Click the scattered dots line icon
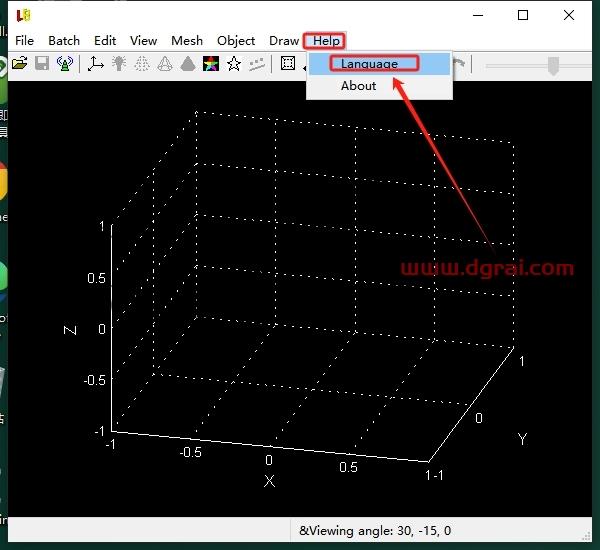Screen dimensions: 600x550 click(x=257, y=64)
